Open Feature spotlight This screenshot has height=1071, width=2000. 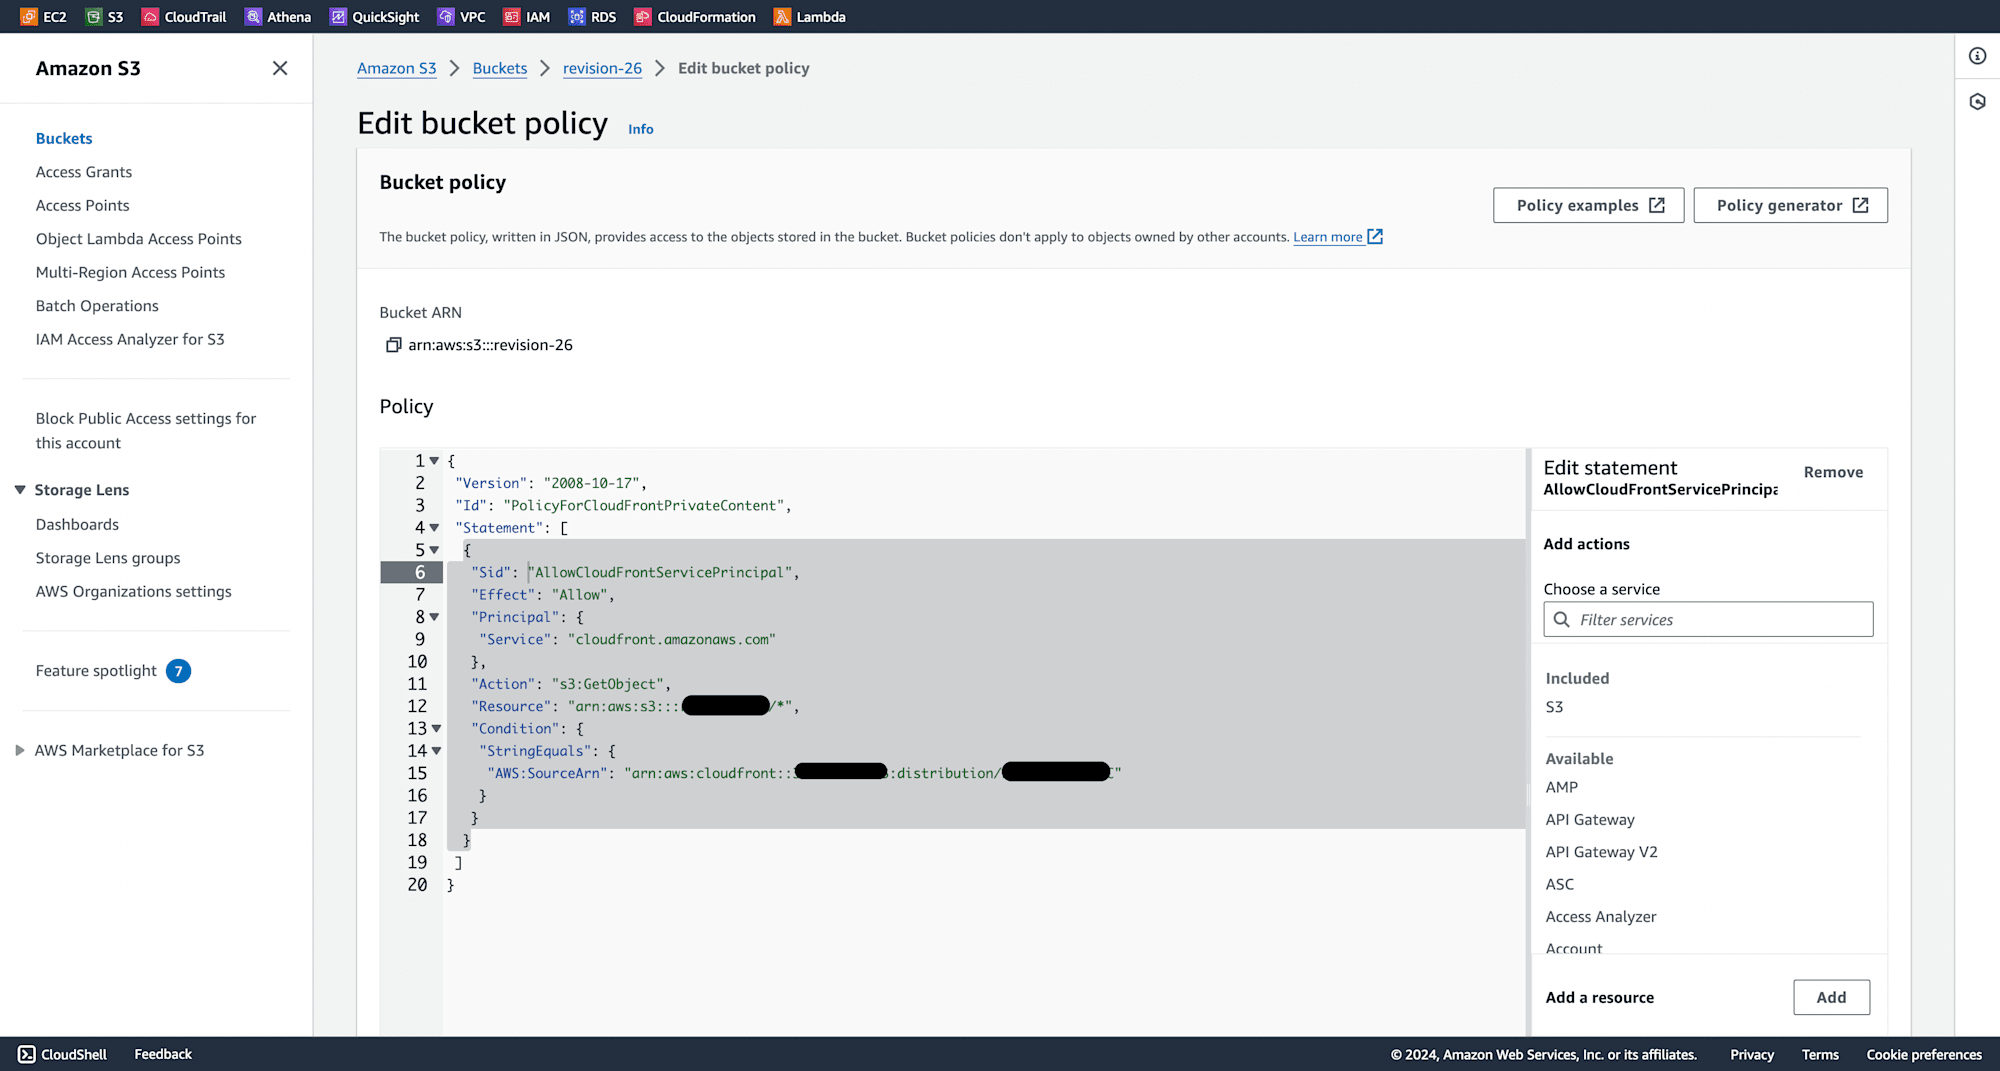[x=96, y=671]
